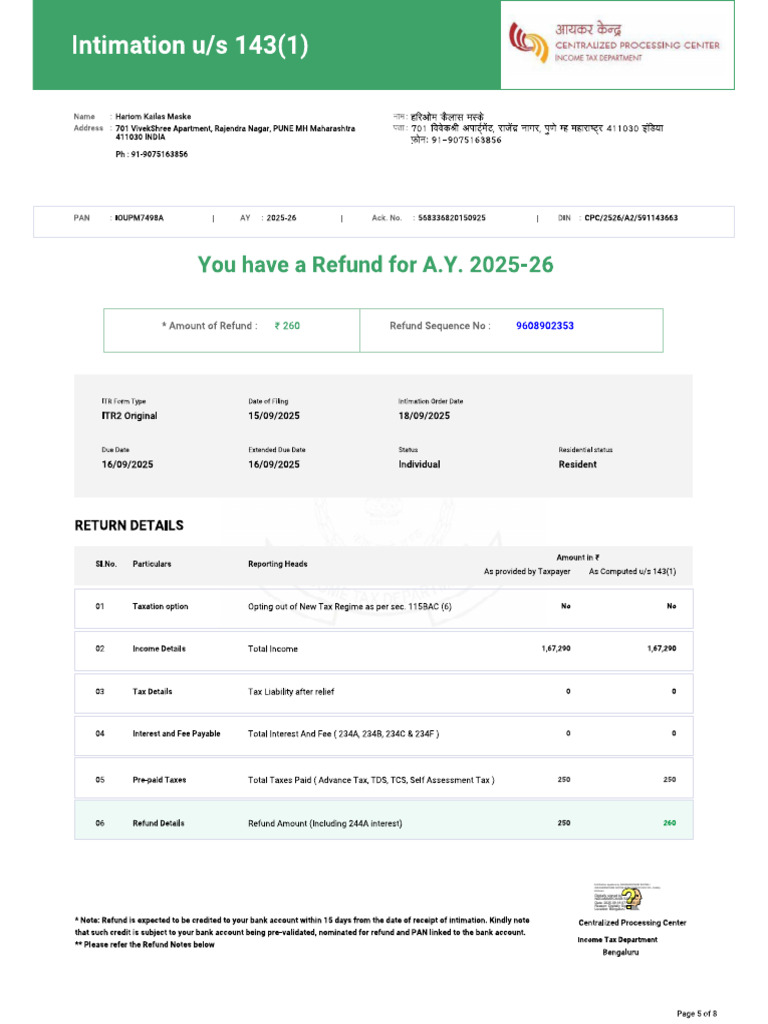This screenshot has width=768, height=1024.
Task: Click the Intimation u/s 143(1) header title
Action: 190,45
